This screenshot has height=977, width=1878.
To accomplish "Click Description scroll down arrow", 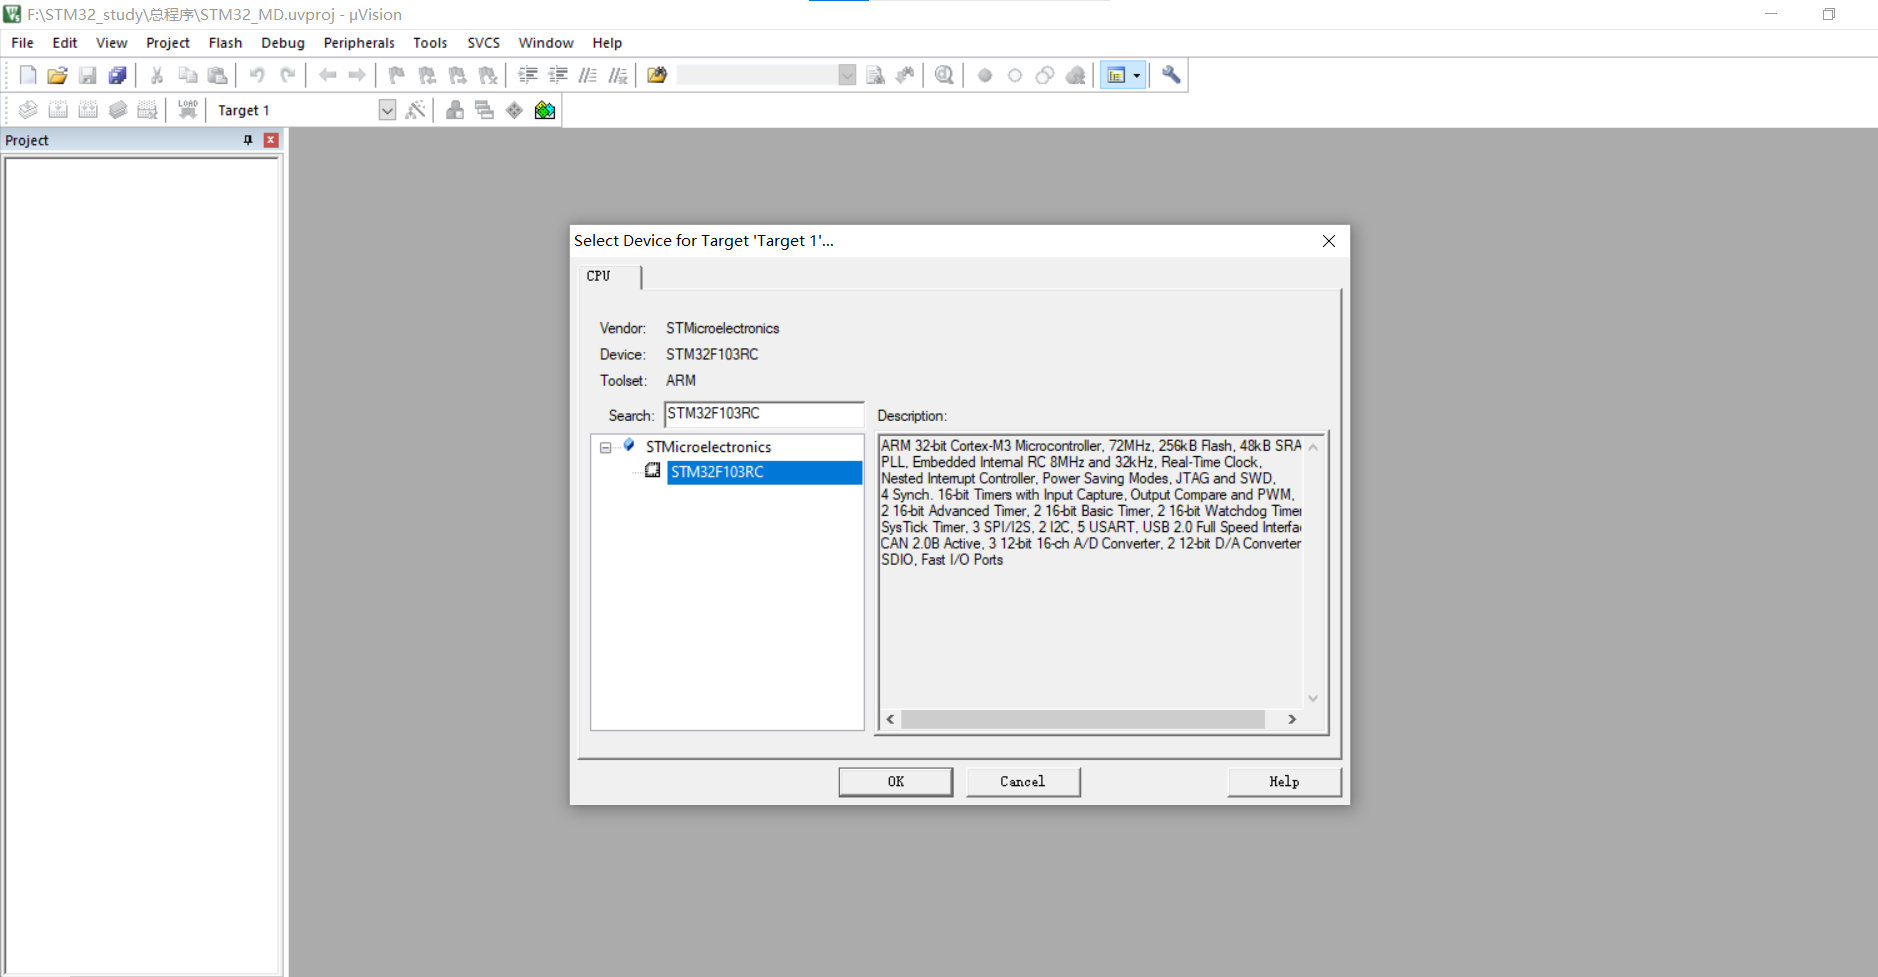I will [x=1313, y=698].
